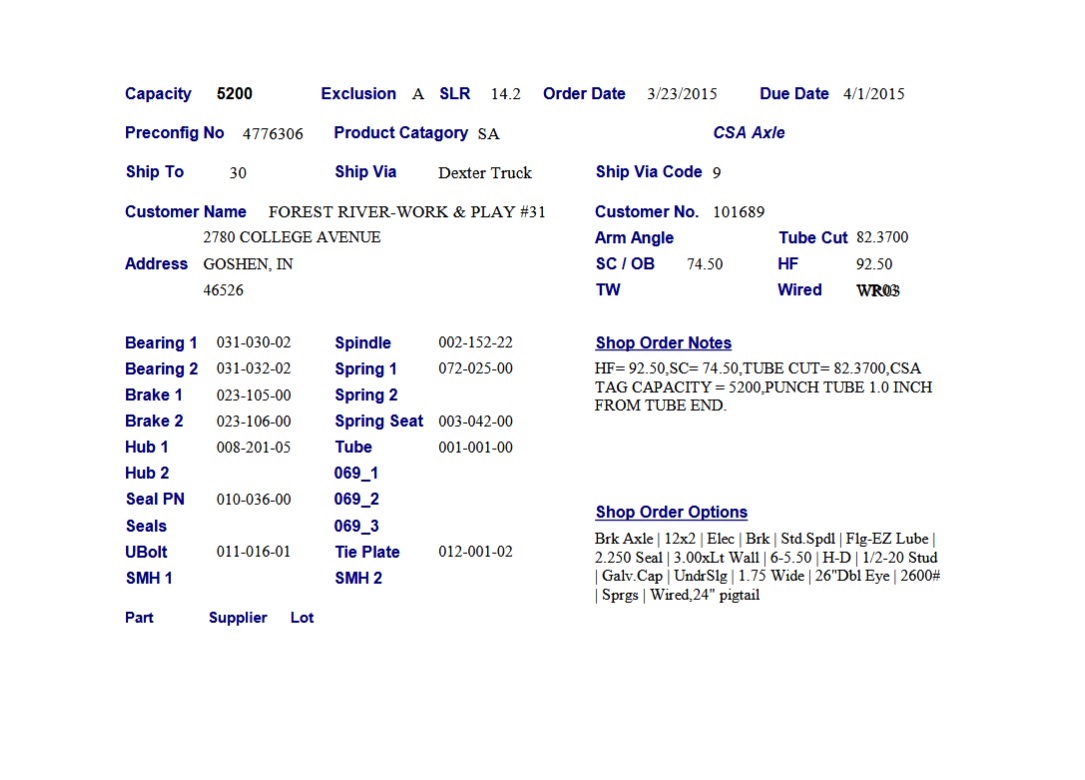This screenshot has width=1085, height=780.
Task: Select the Supplier column header
Action: click(x=238, y=618)
